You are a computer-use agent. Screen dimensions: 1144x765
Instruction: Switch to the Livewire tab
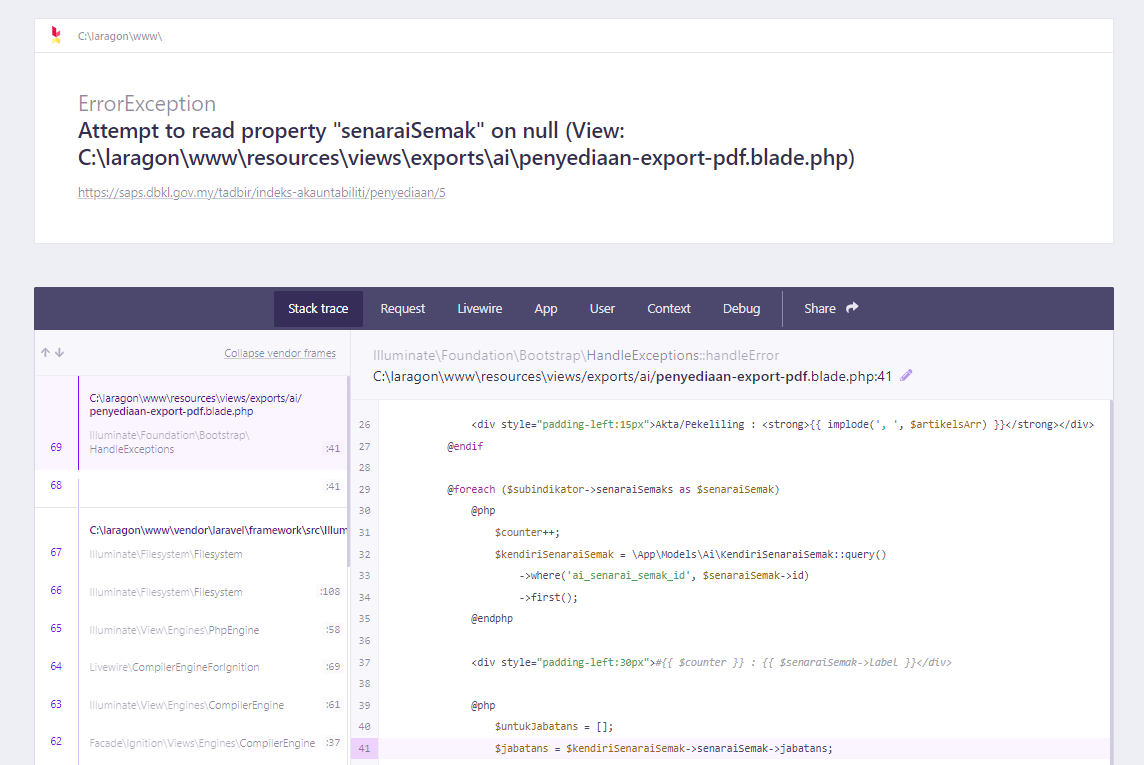click(480, 309)
